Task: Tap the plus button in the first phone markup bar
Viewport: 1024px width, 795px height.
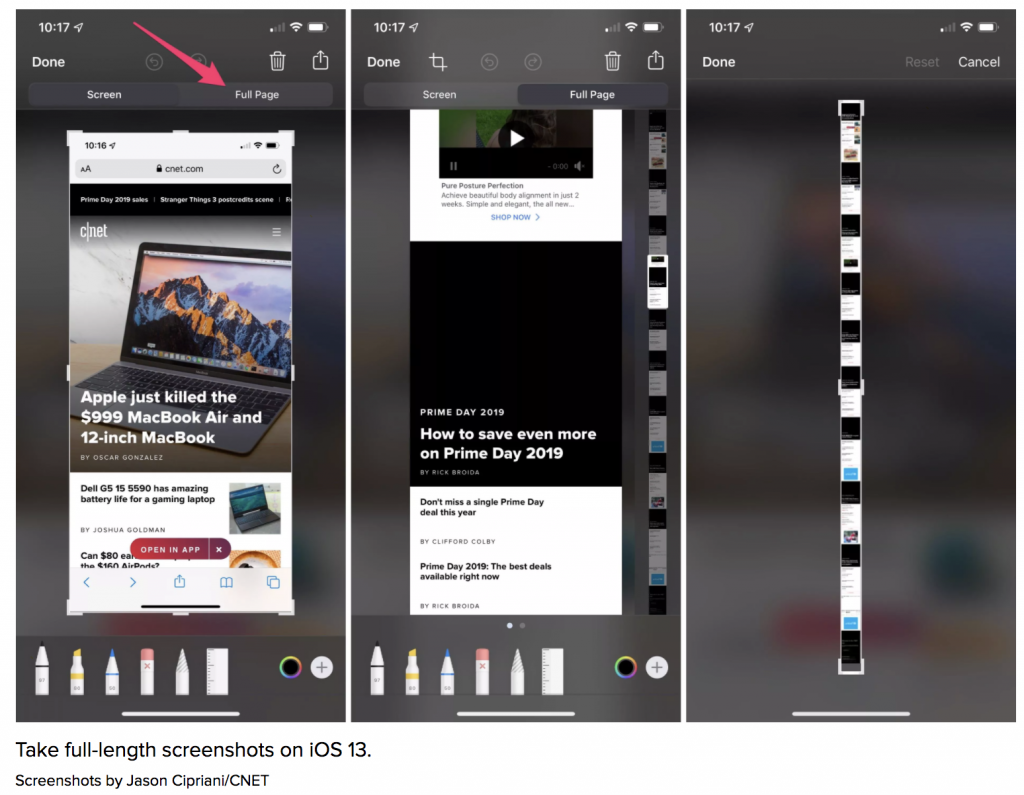Action: pyautogui.click(x=321, y=667)
